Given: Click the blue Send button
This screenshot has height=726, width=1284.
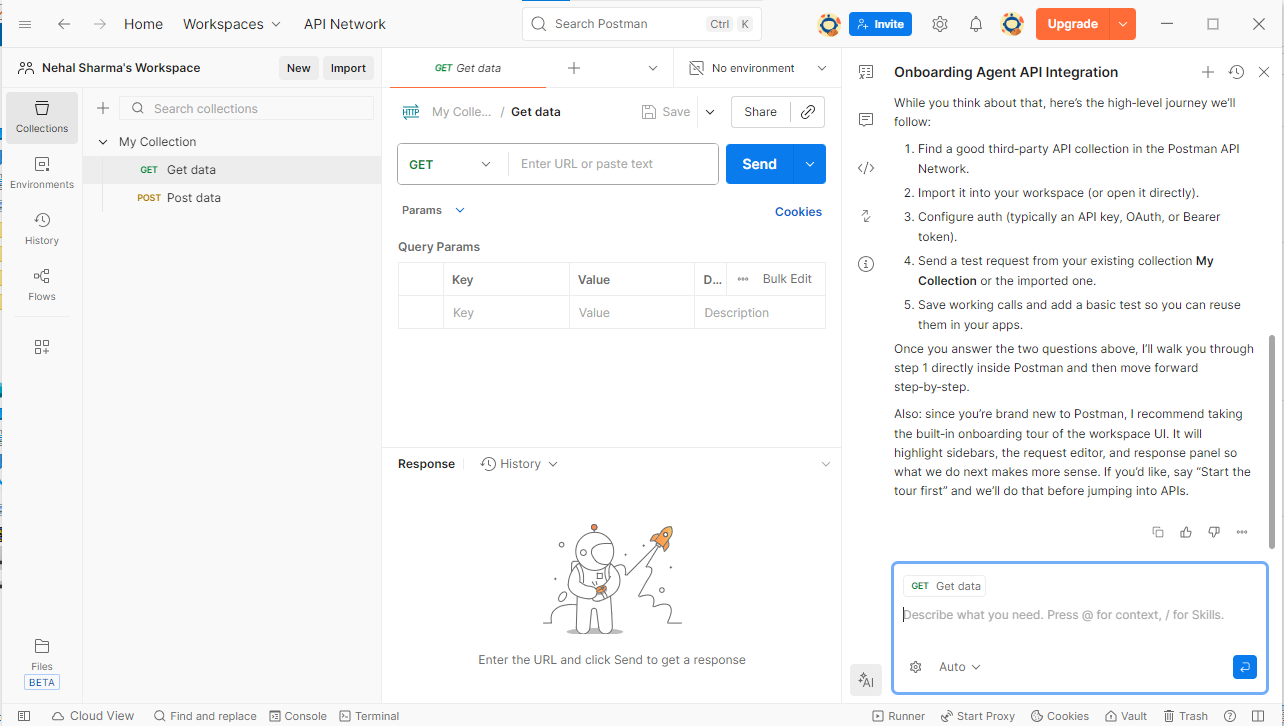Looking at the screenshot, I should 759,164.
